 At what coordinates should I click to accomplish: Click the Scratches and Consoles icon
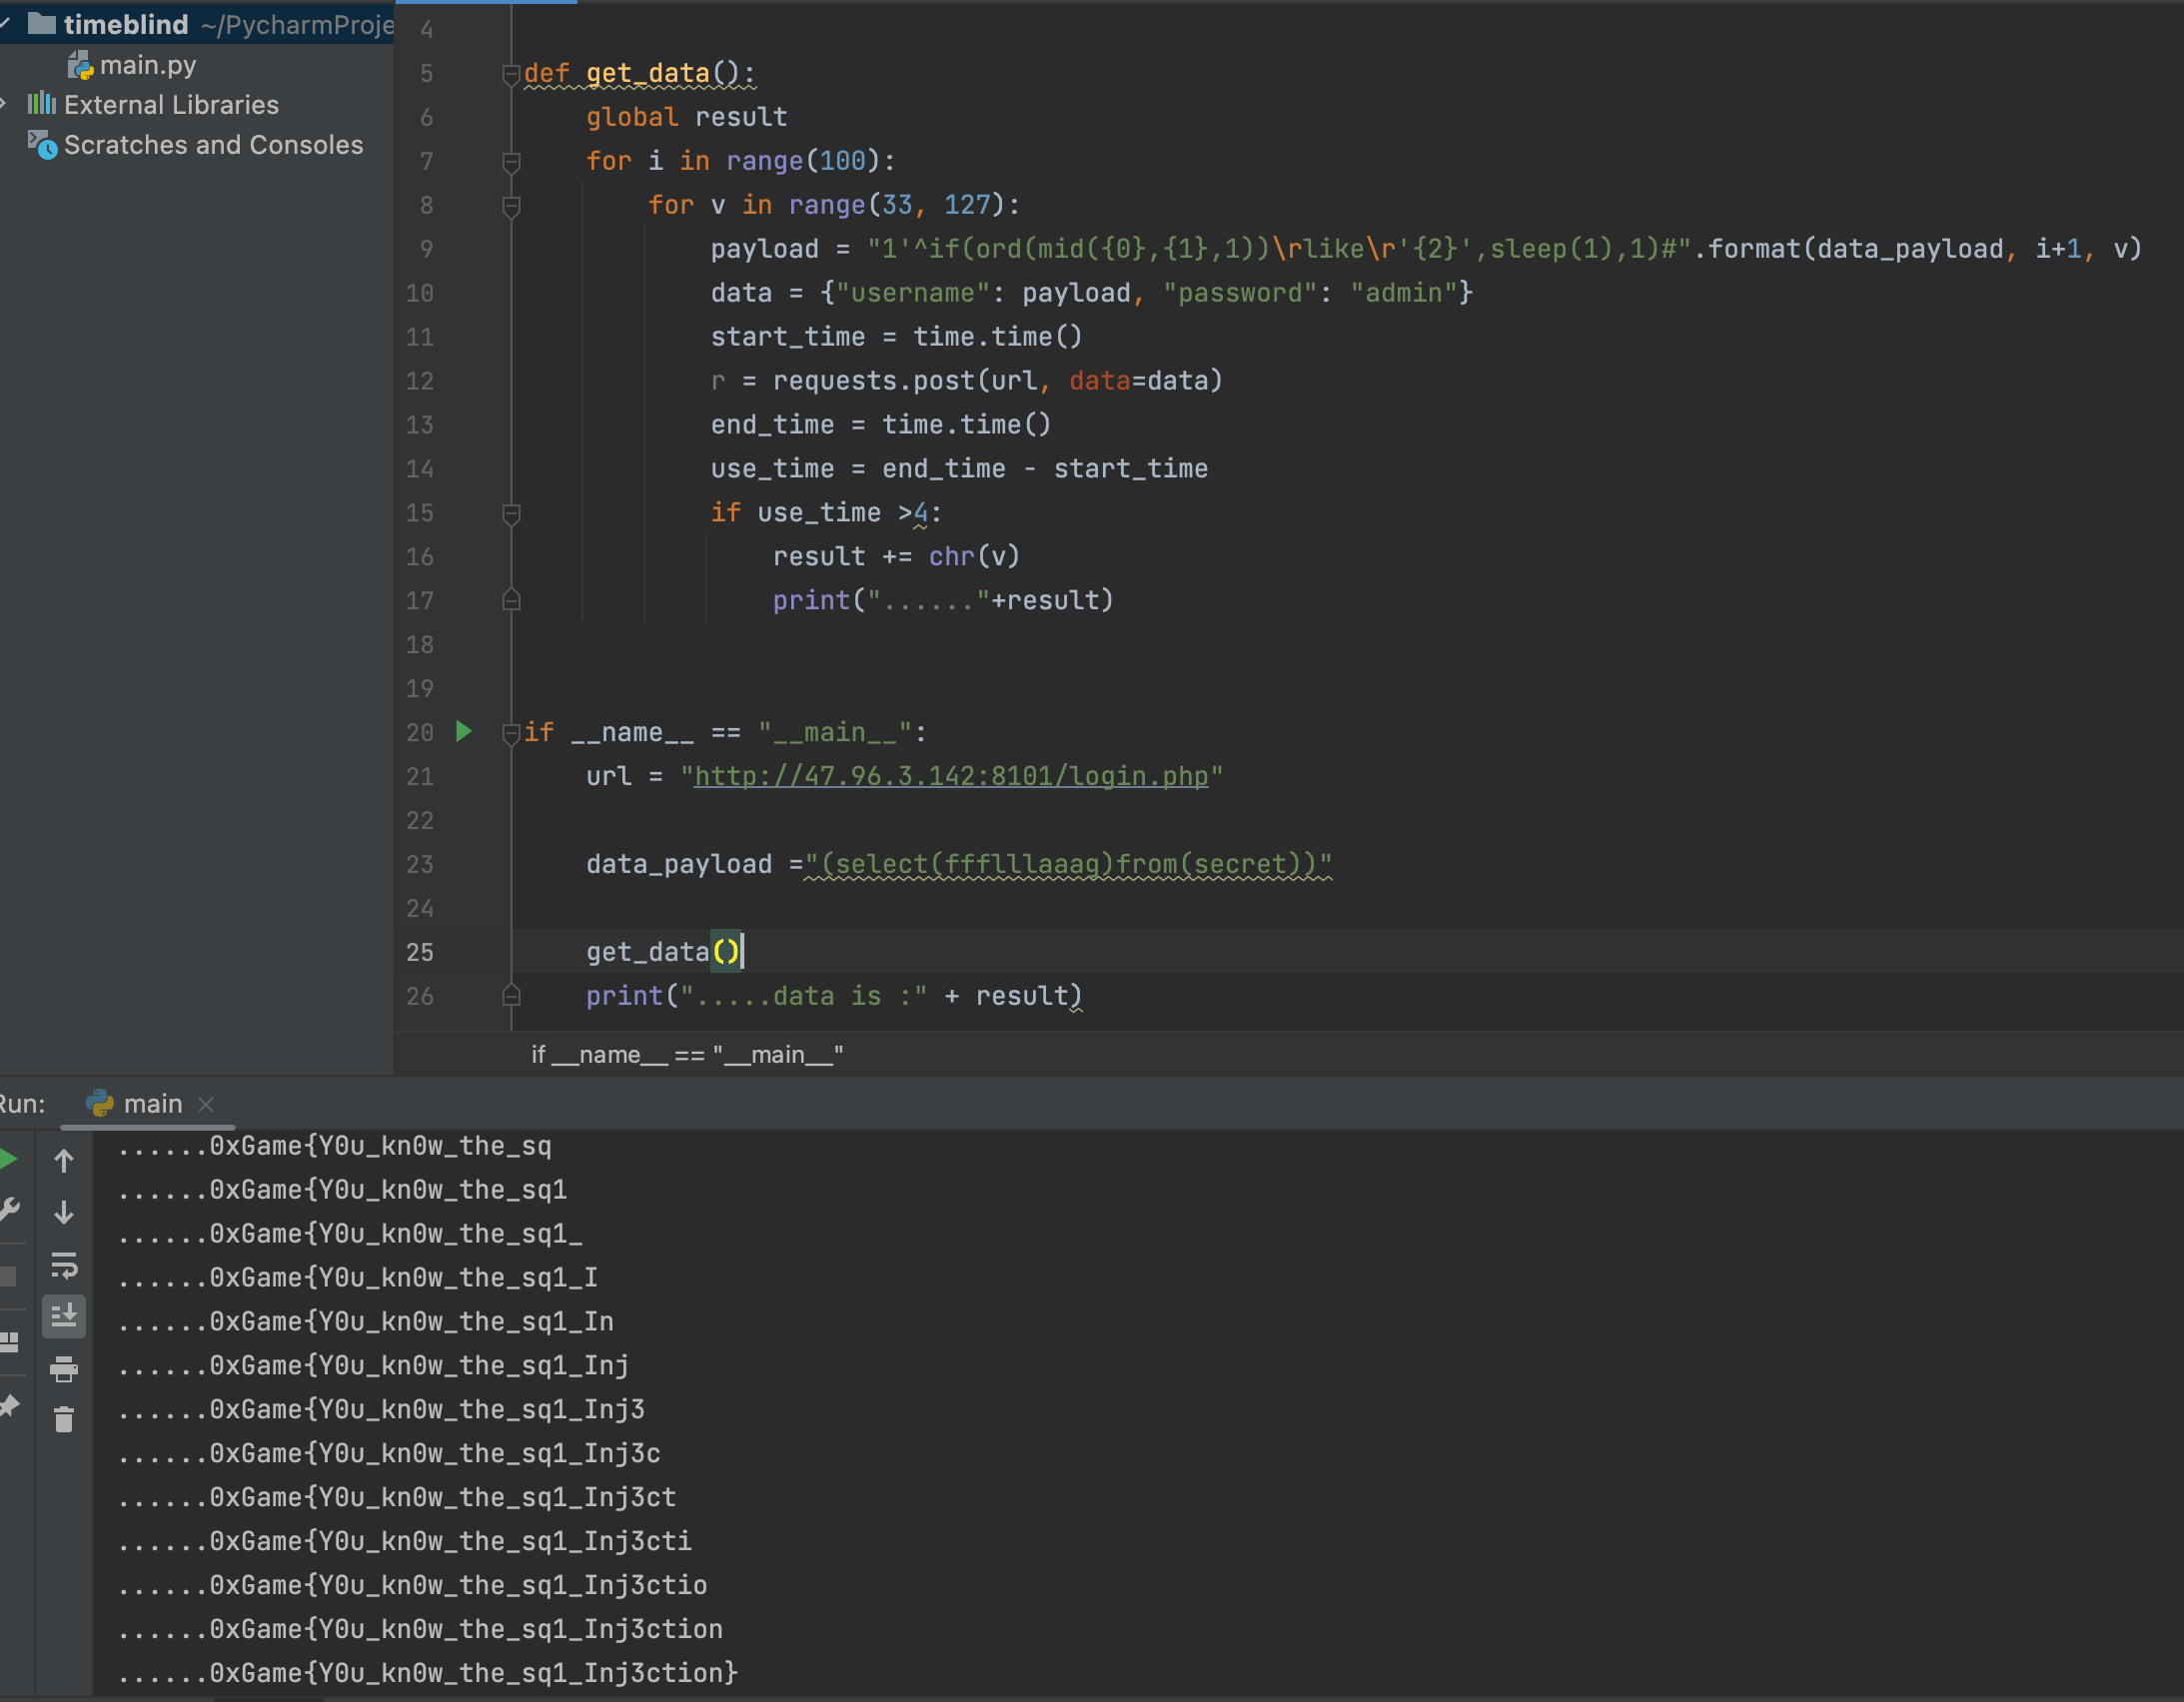(42, 145)
